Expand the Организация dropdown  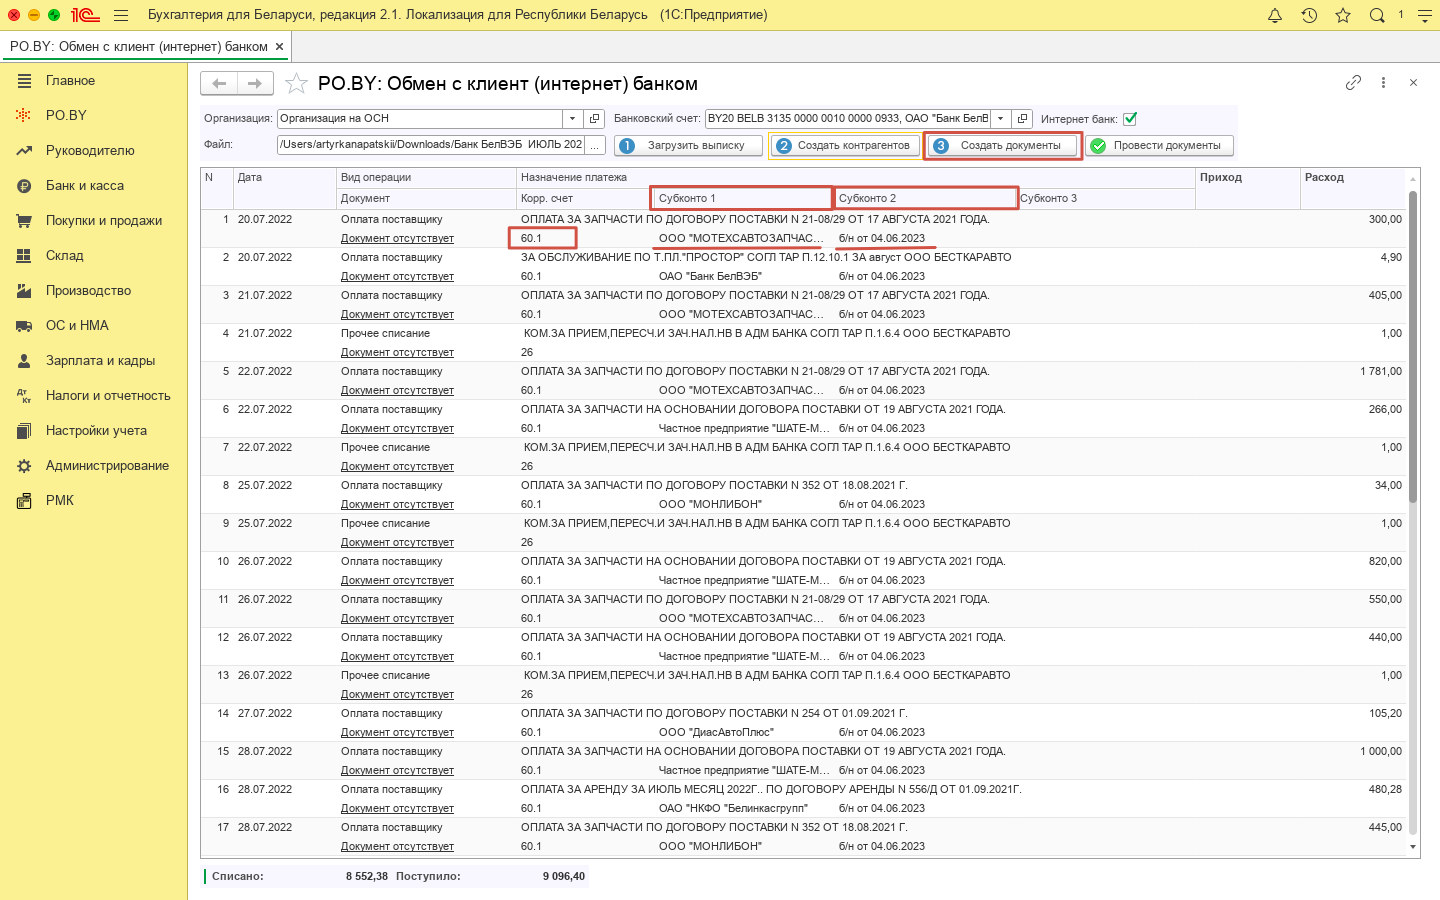pos(572,118)
